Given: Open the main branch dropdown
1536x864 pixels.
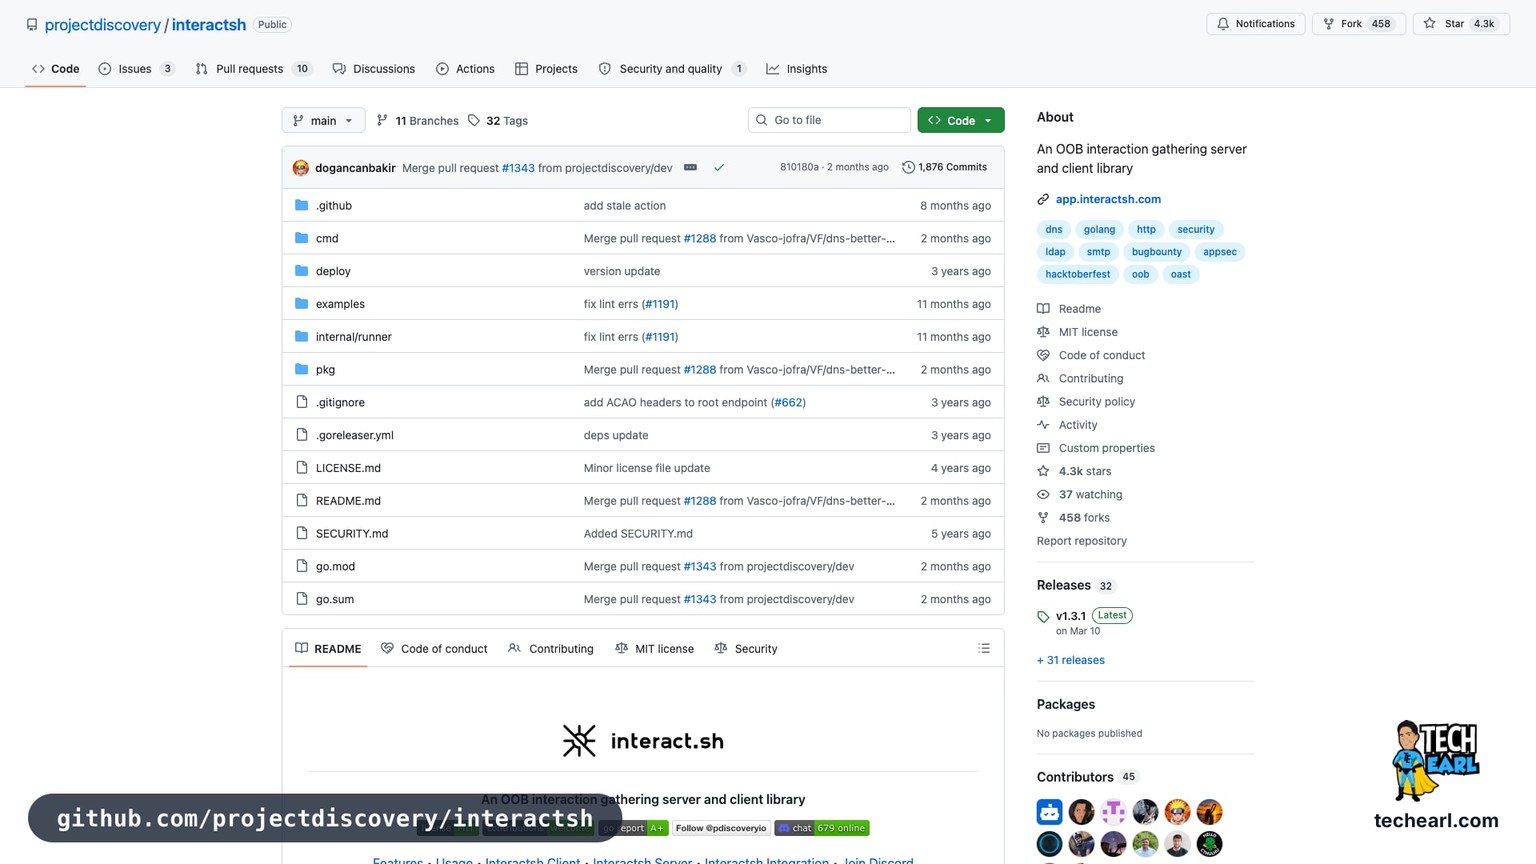Looking at the screenshot, I should coord(323,120).
